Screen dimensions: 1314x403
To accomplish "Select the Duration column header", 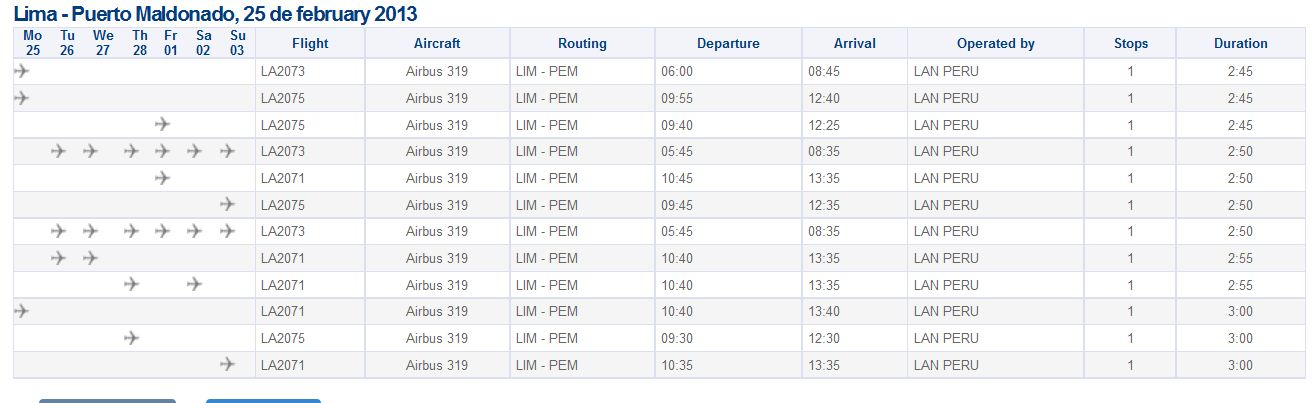I will (1240, 43).
